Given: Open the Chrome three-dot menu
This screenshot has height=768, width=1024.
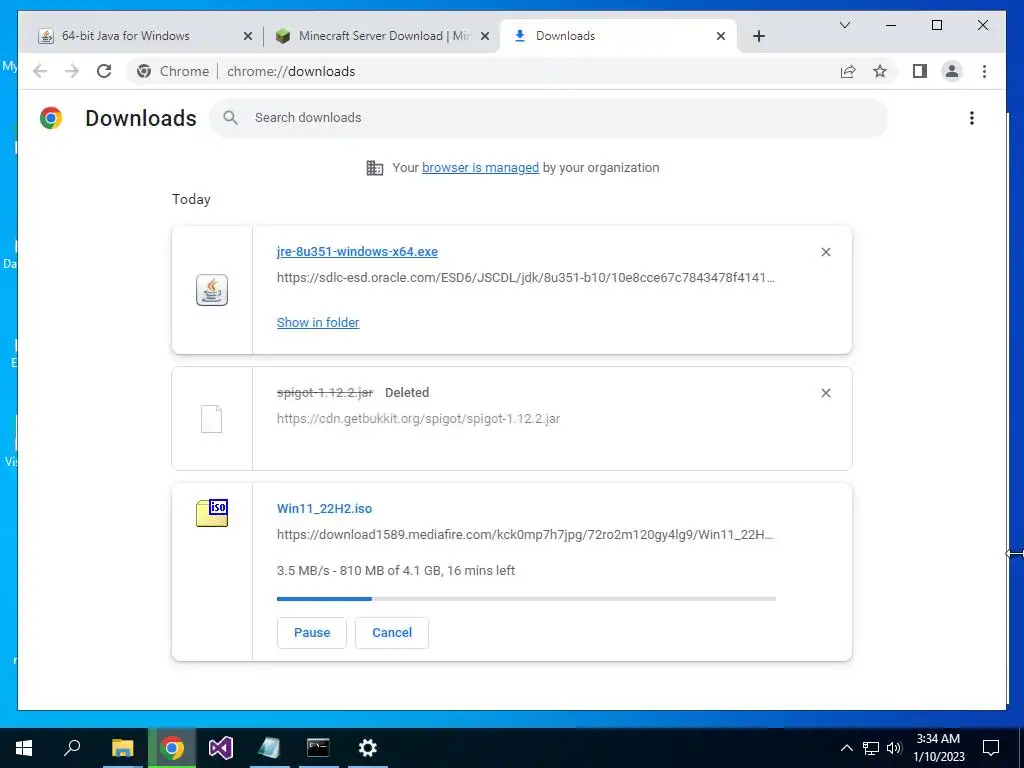Looking at the screenshot, I should pos(984,71).
